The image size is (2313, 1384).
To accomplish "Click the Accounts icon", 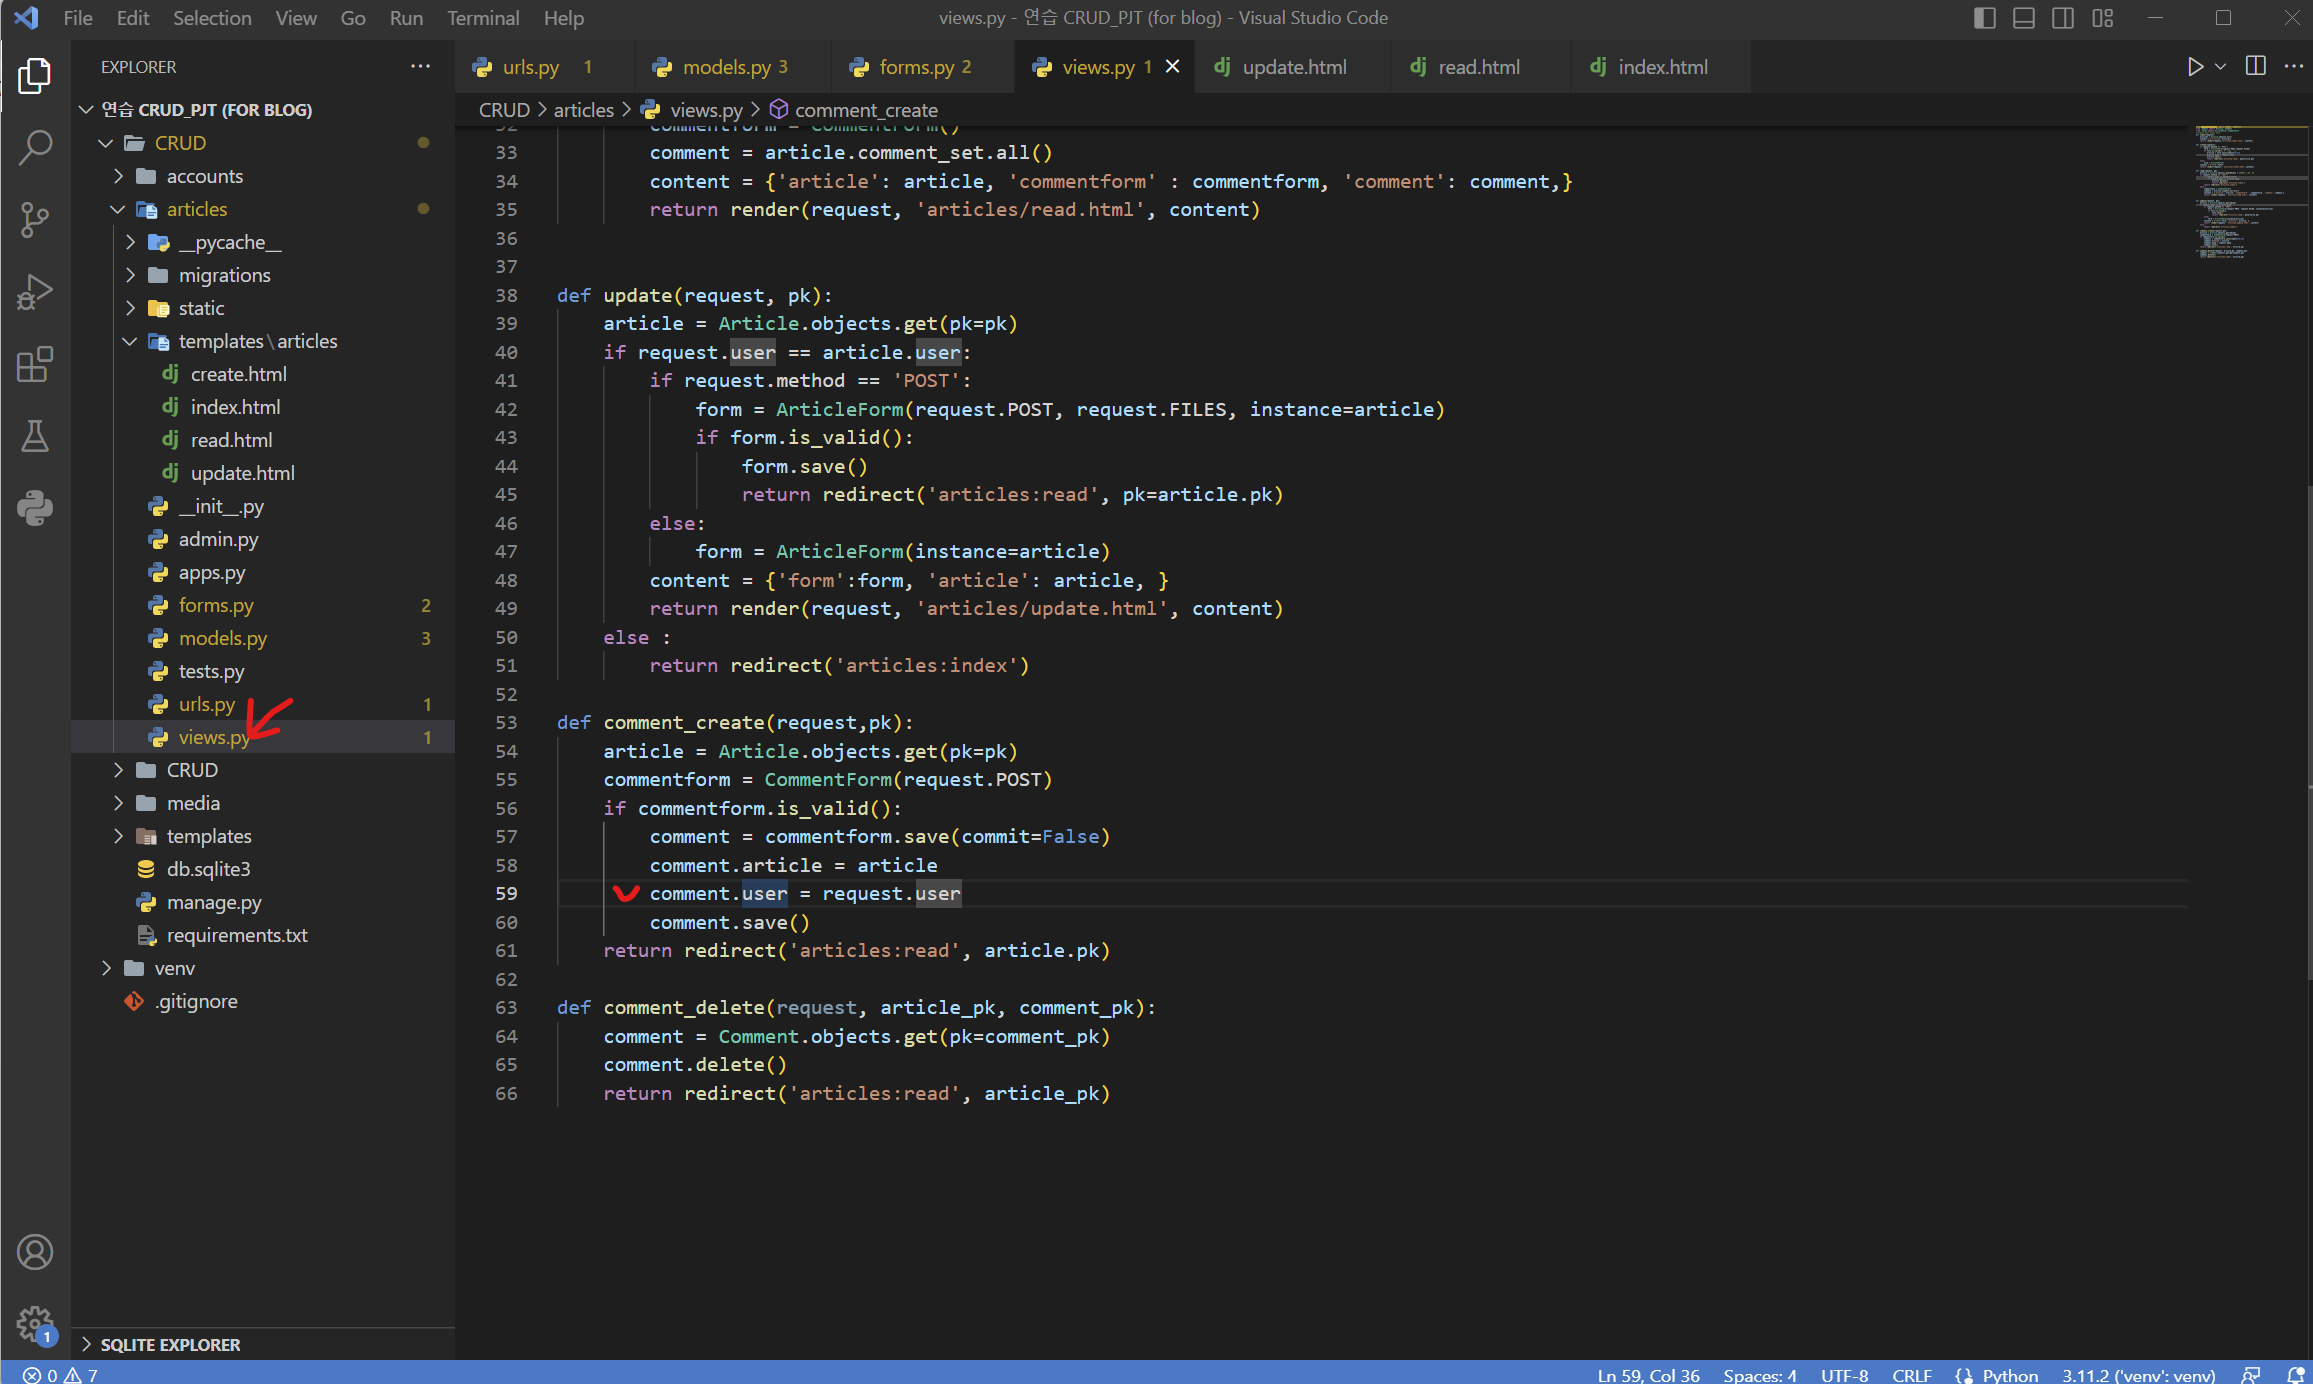I will [x=35, y=1252].
